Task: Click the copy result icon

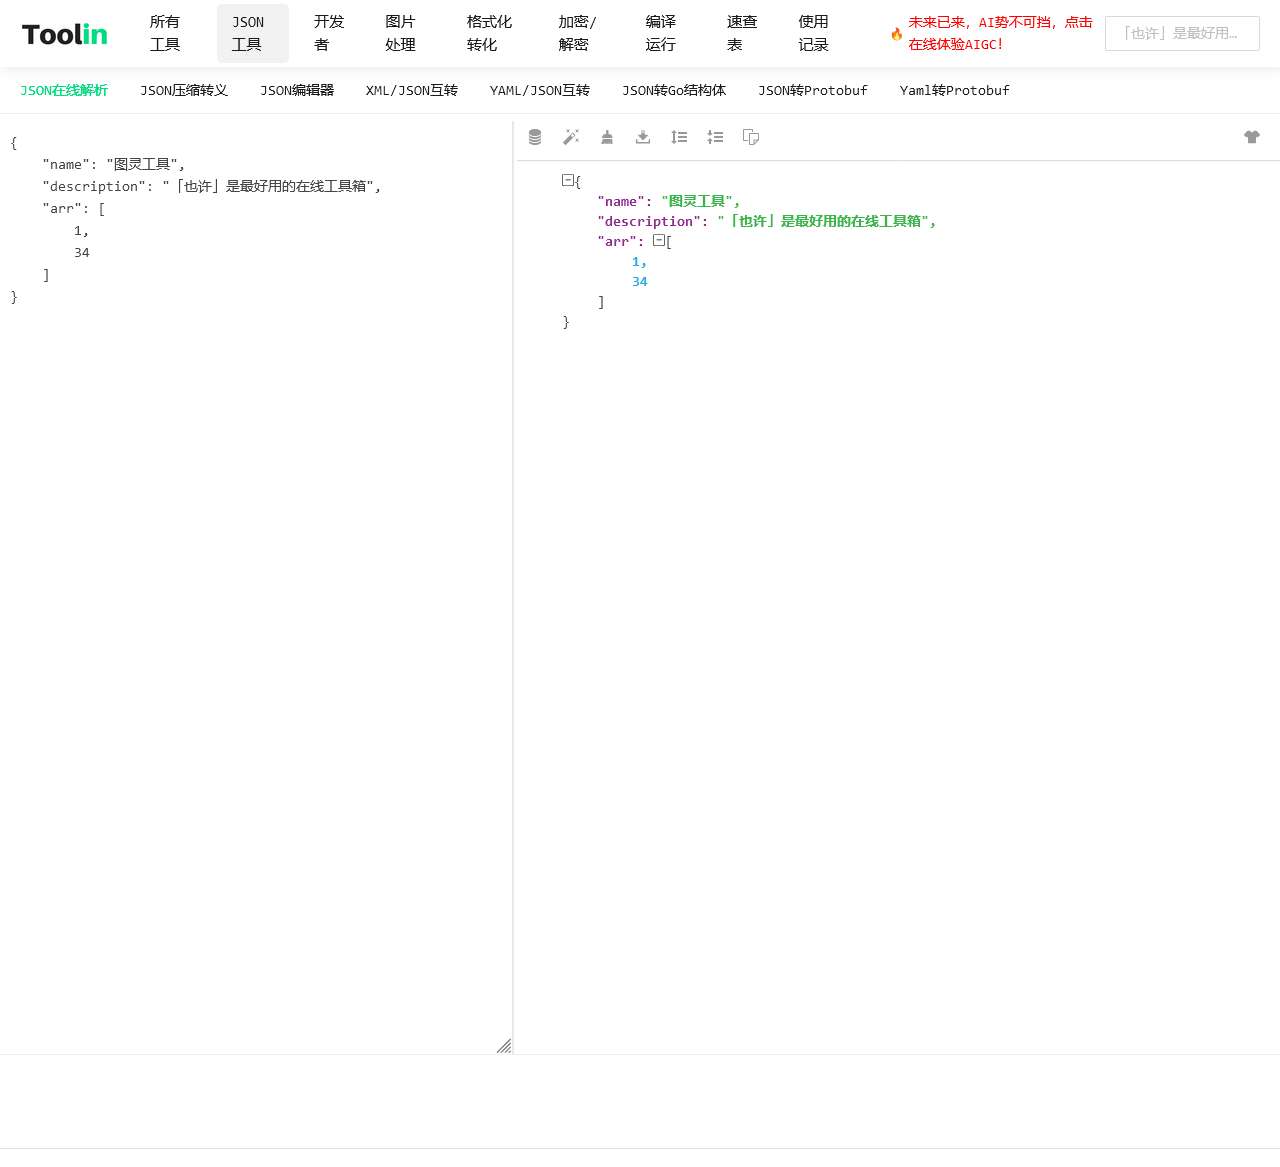Action: 751,137
